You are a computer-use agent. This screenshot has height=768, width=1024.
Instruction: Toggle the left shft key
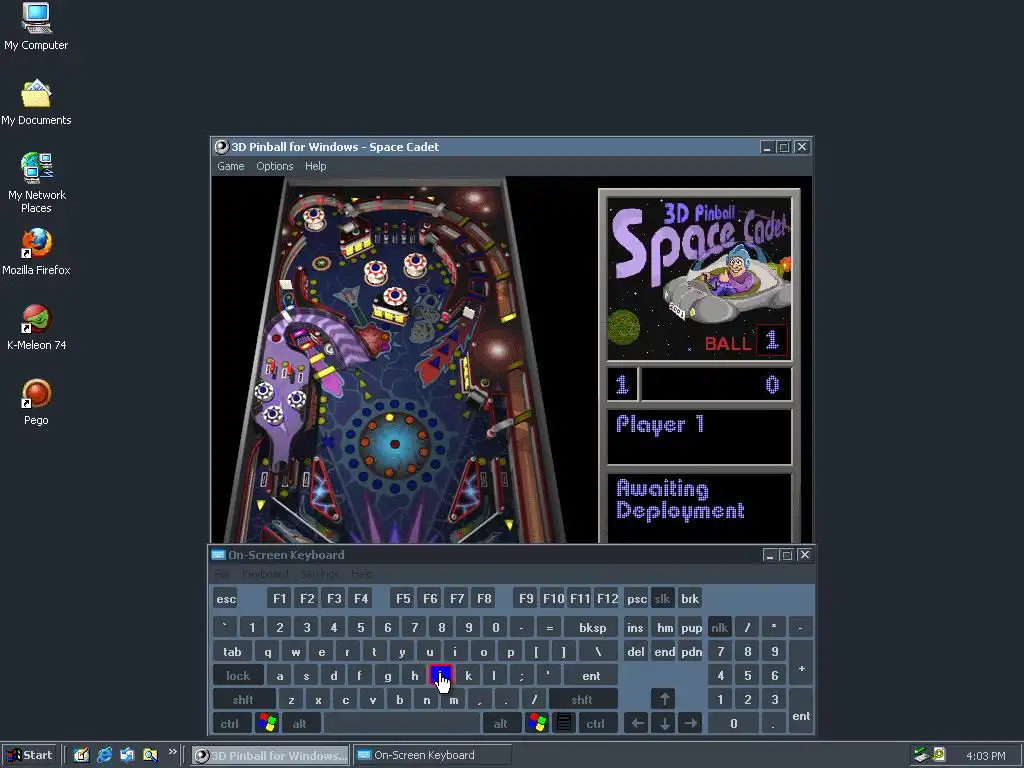[x=243, y=699]
